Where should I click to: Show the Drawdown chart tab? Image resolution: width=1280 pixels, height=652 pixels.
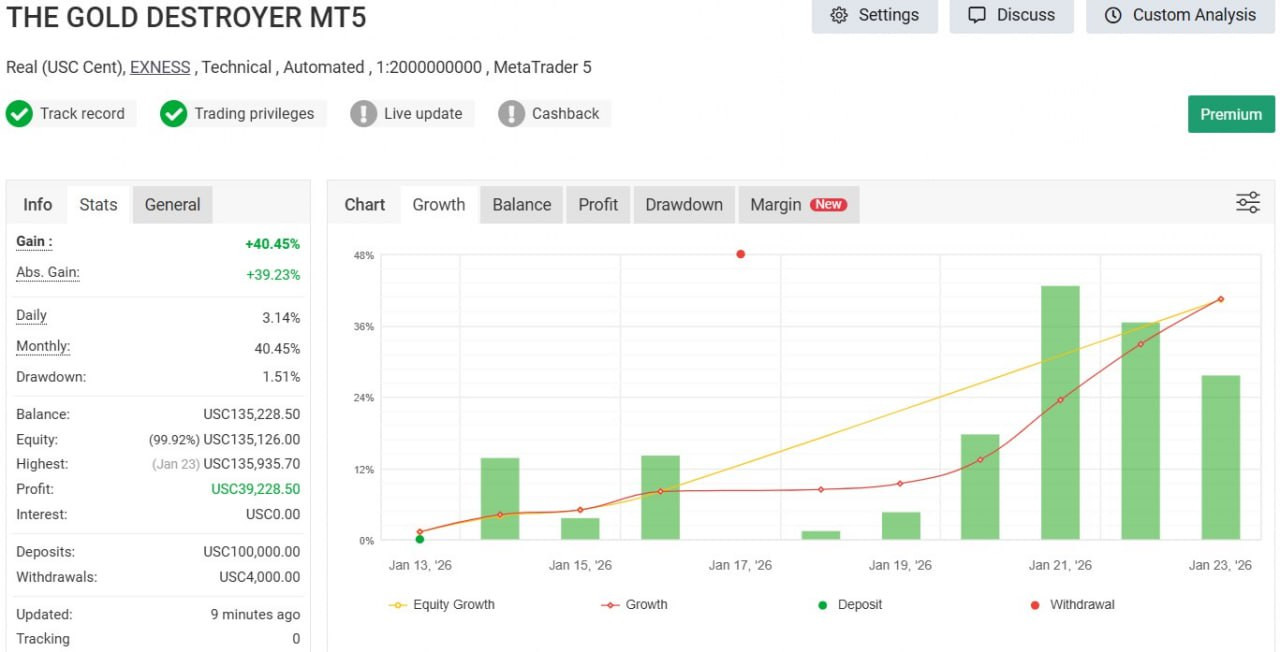click(684, 205)
